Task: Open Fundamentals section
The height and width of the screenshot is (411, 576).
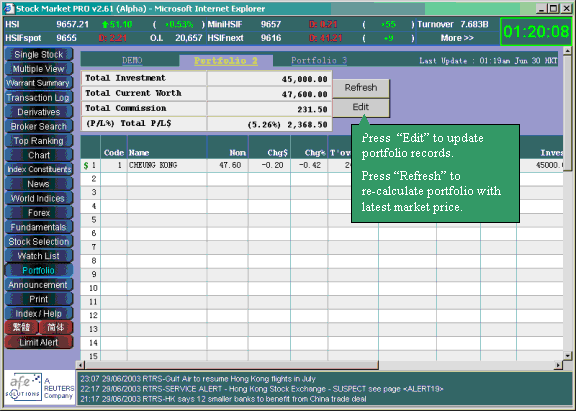Action: coord(39,227)
